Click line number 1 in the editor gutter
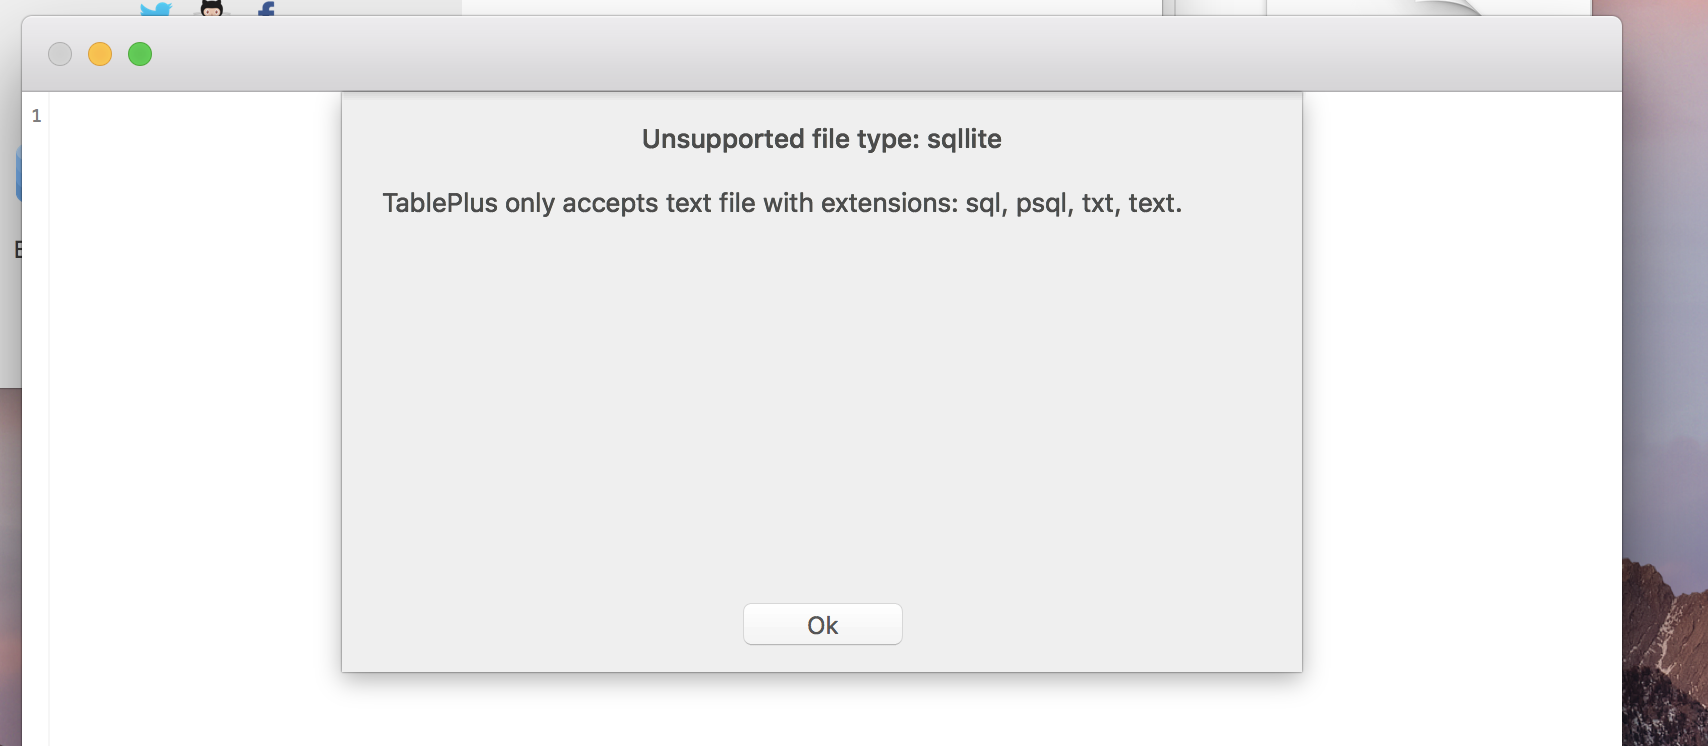Viewport: 1708px width, 746px height. pyautogui.click(x=36, y=115)
